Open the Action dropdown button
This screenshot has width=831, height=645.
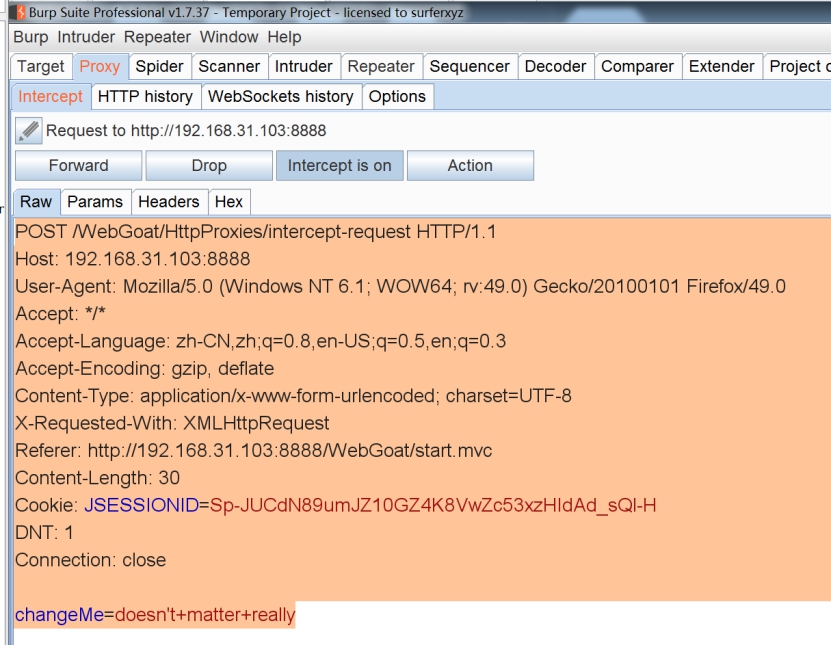coord(470,166)
